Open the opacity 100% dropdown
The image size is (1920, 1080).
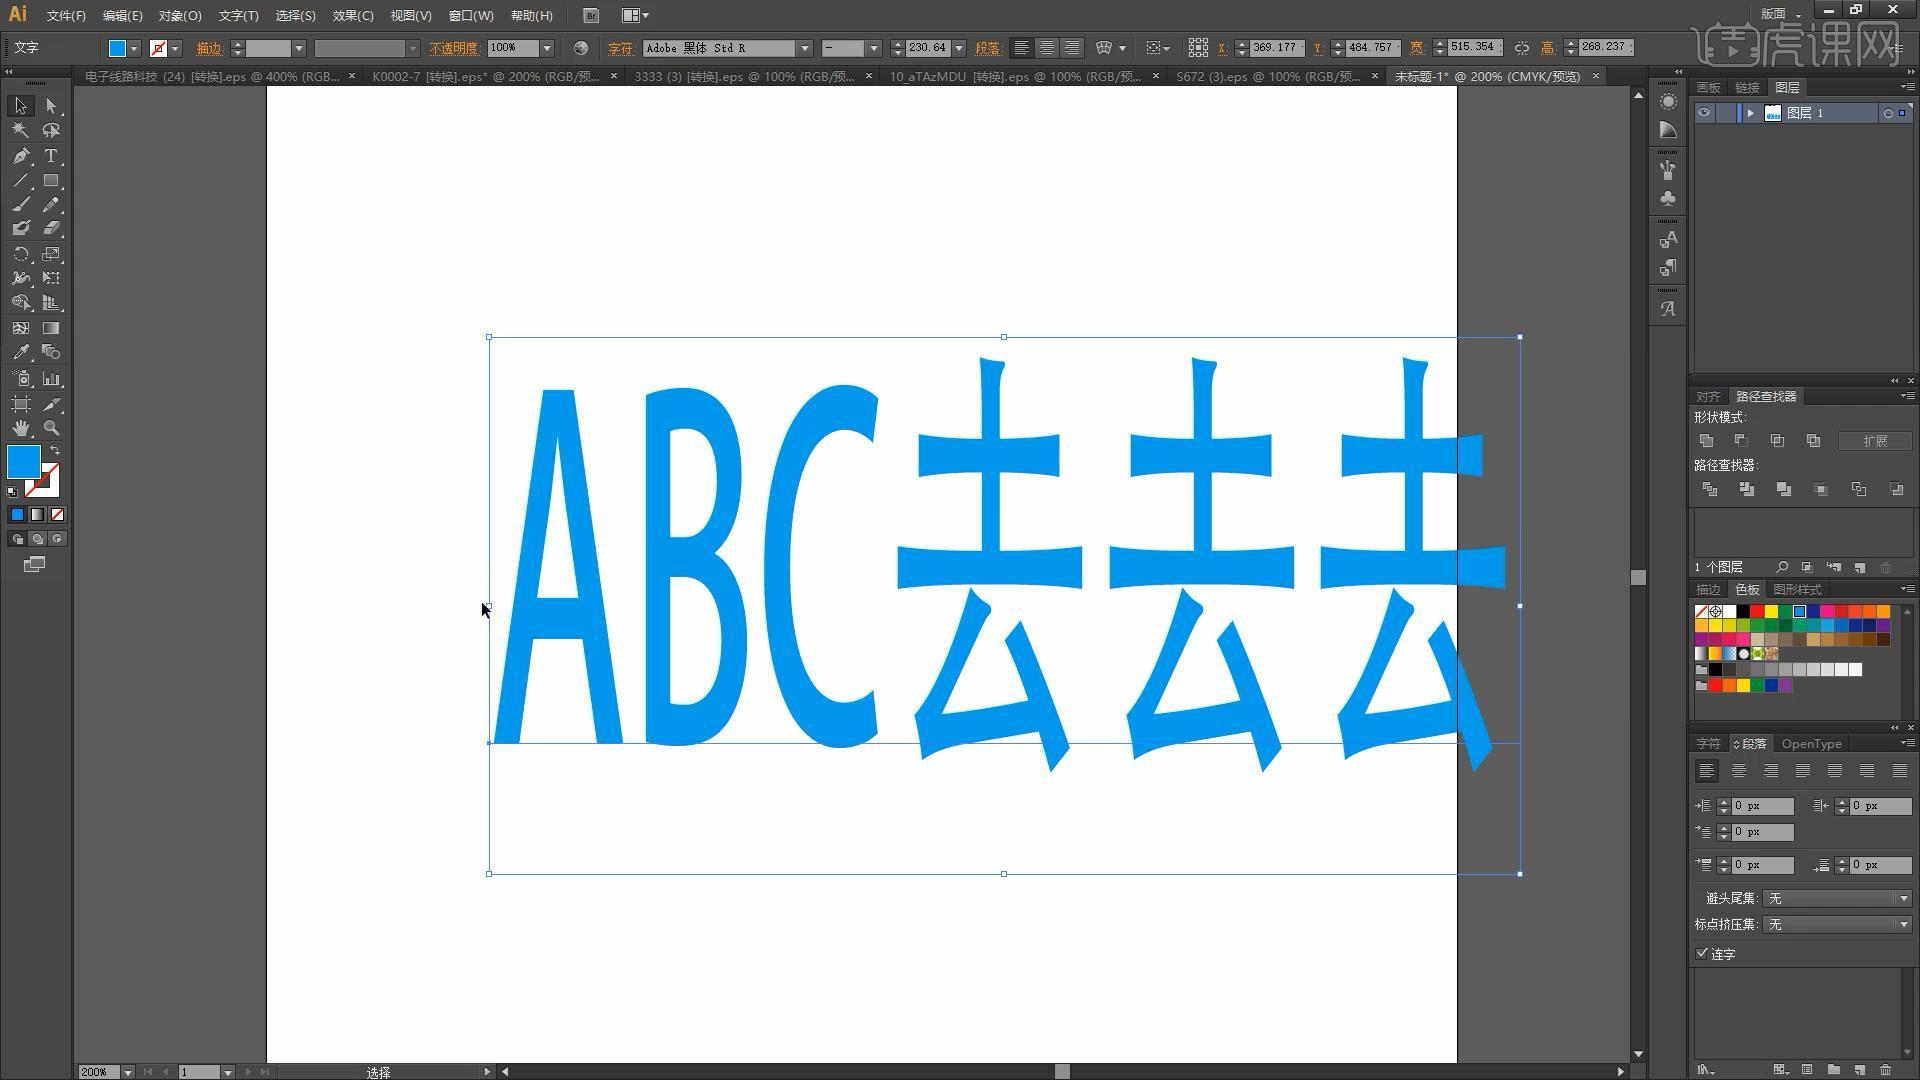[x=547, y=48]
